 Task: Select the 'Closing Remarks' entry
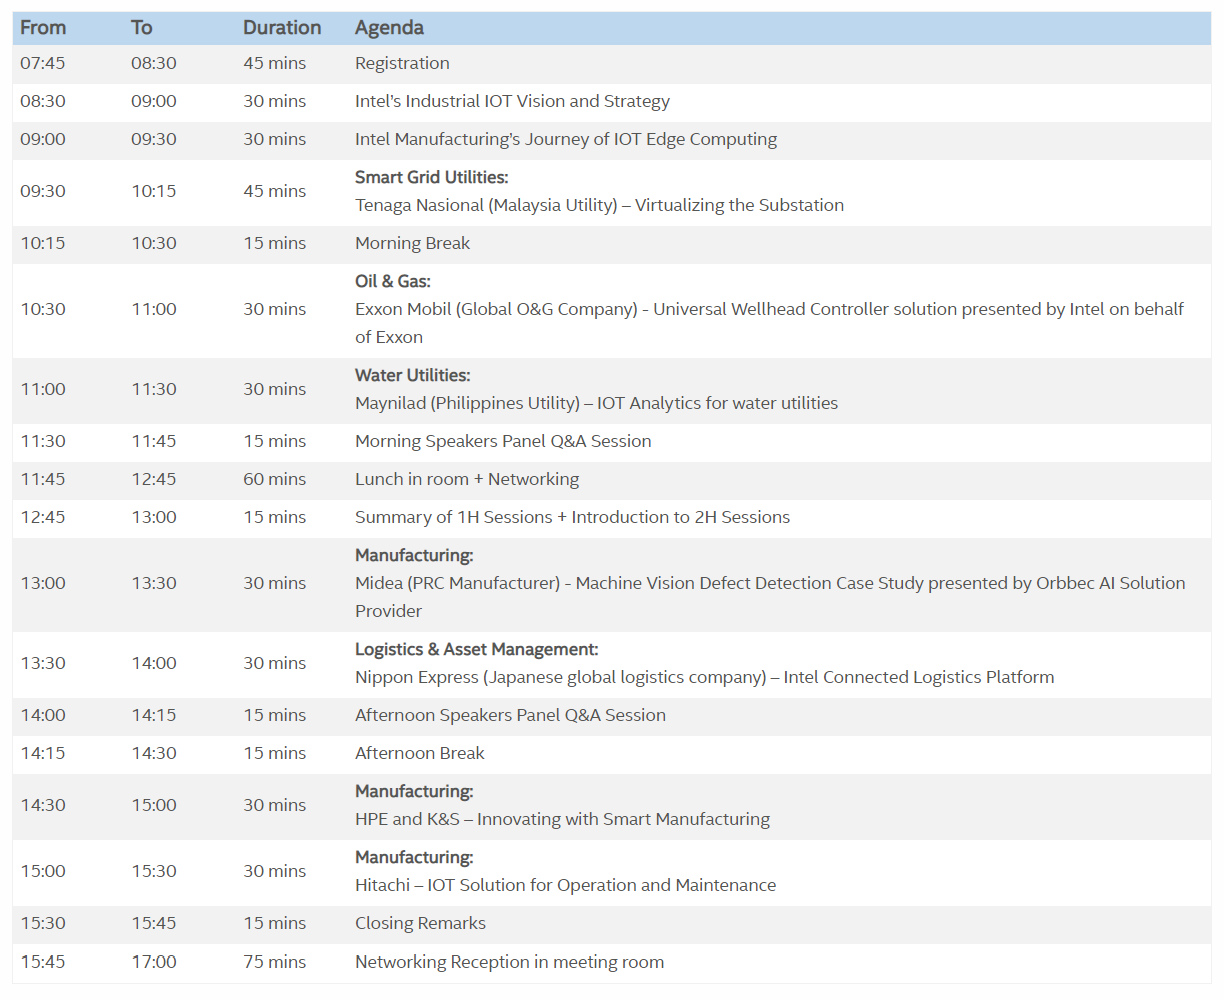tap(420, 923)
